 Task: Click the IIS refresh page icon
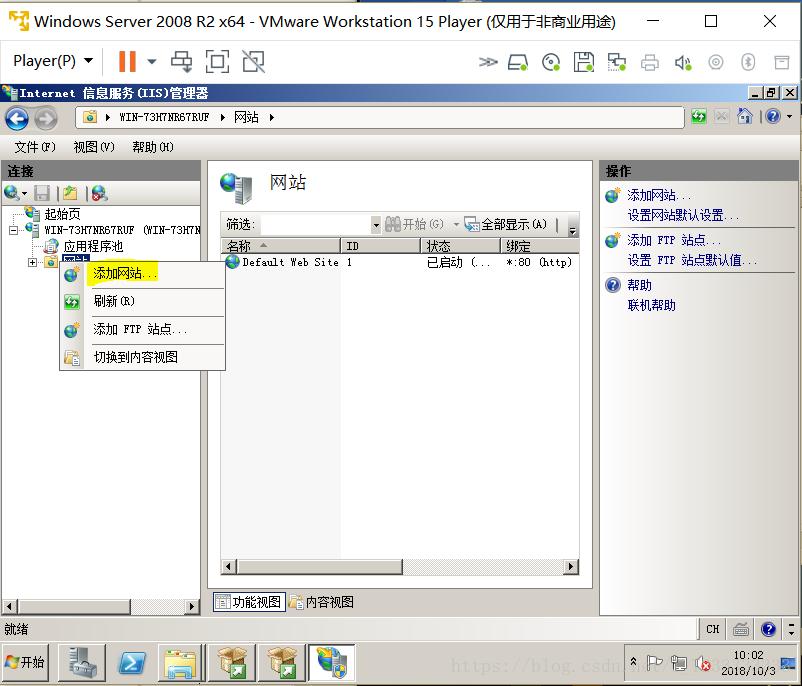[x=699, y=117]
